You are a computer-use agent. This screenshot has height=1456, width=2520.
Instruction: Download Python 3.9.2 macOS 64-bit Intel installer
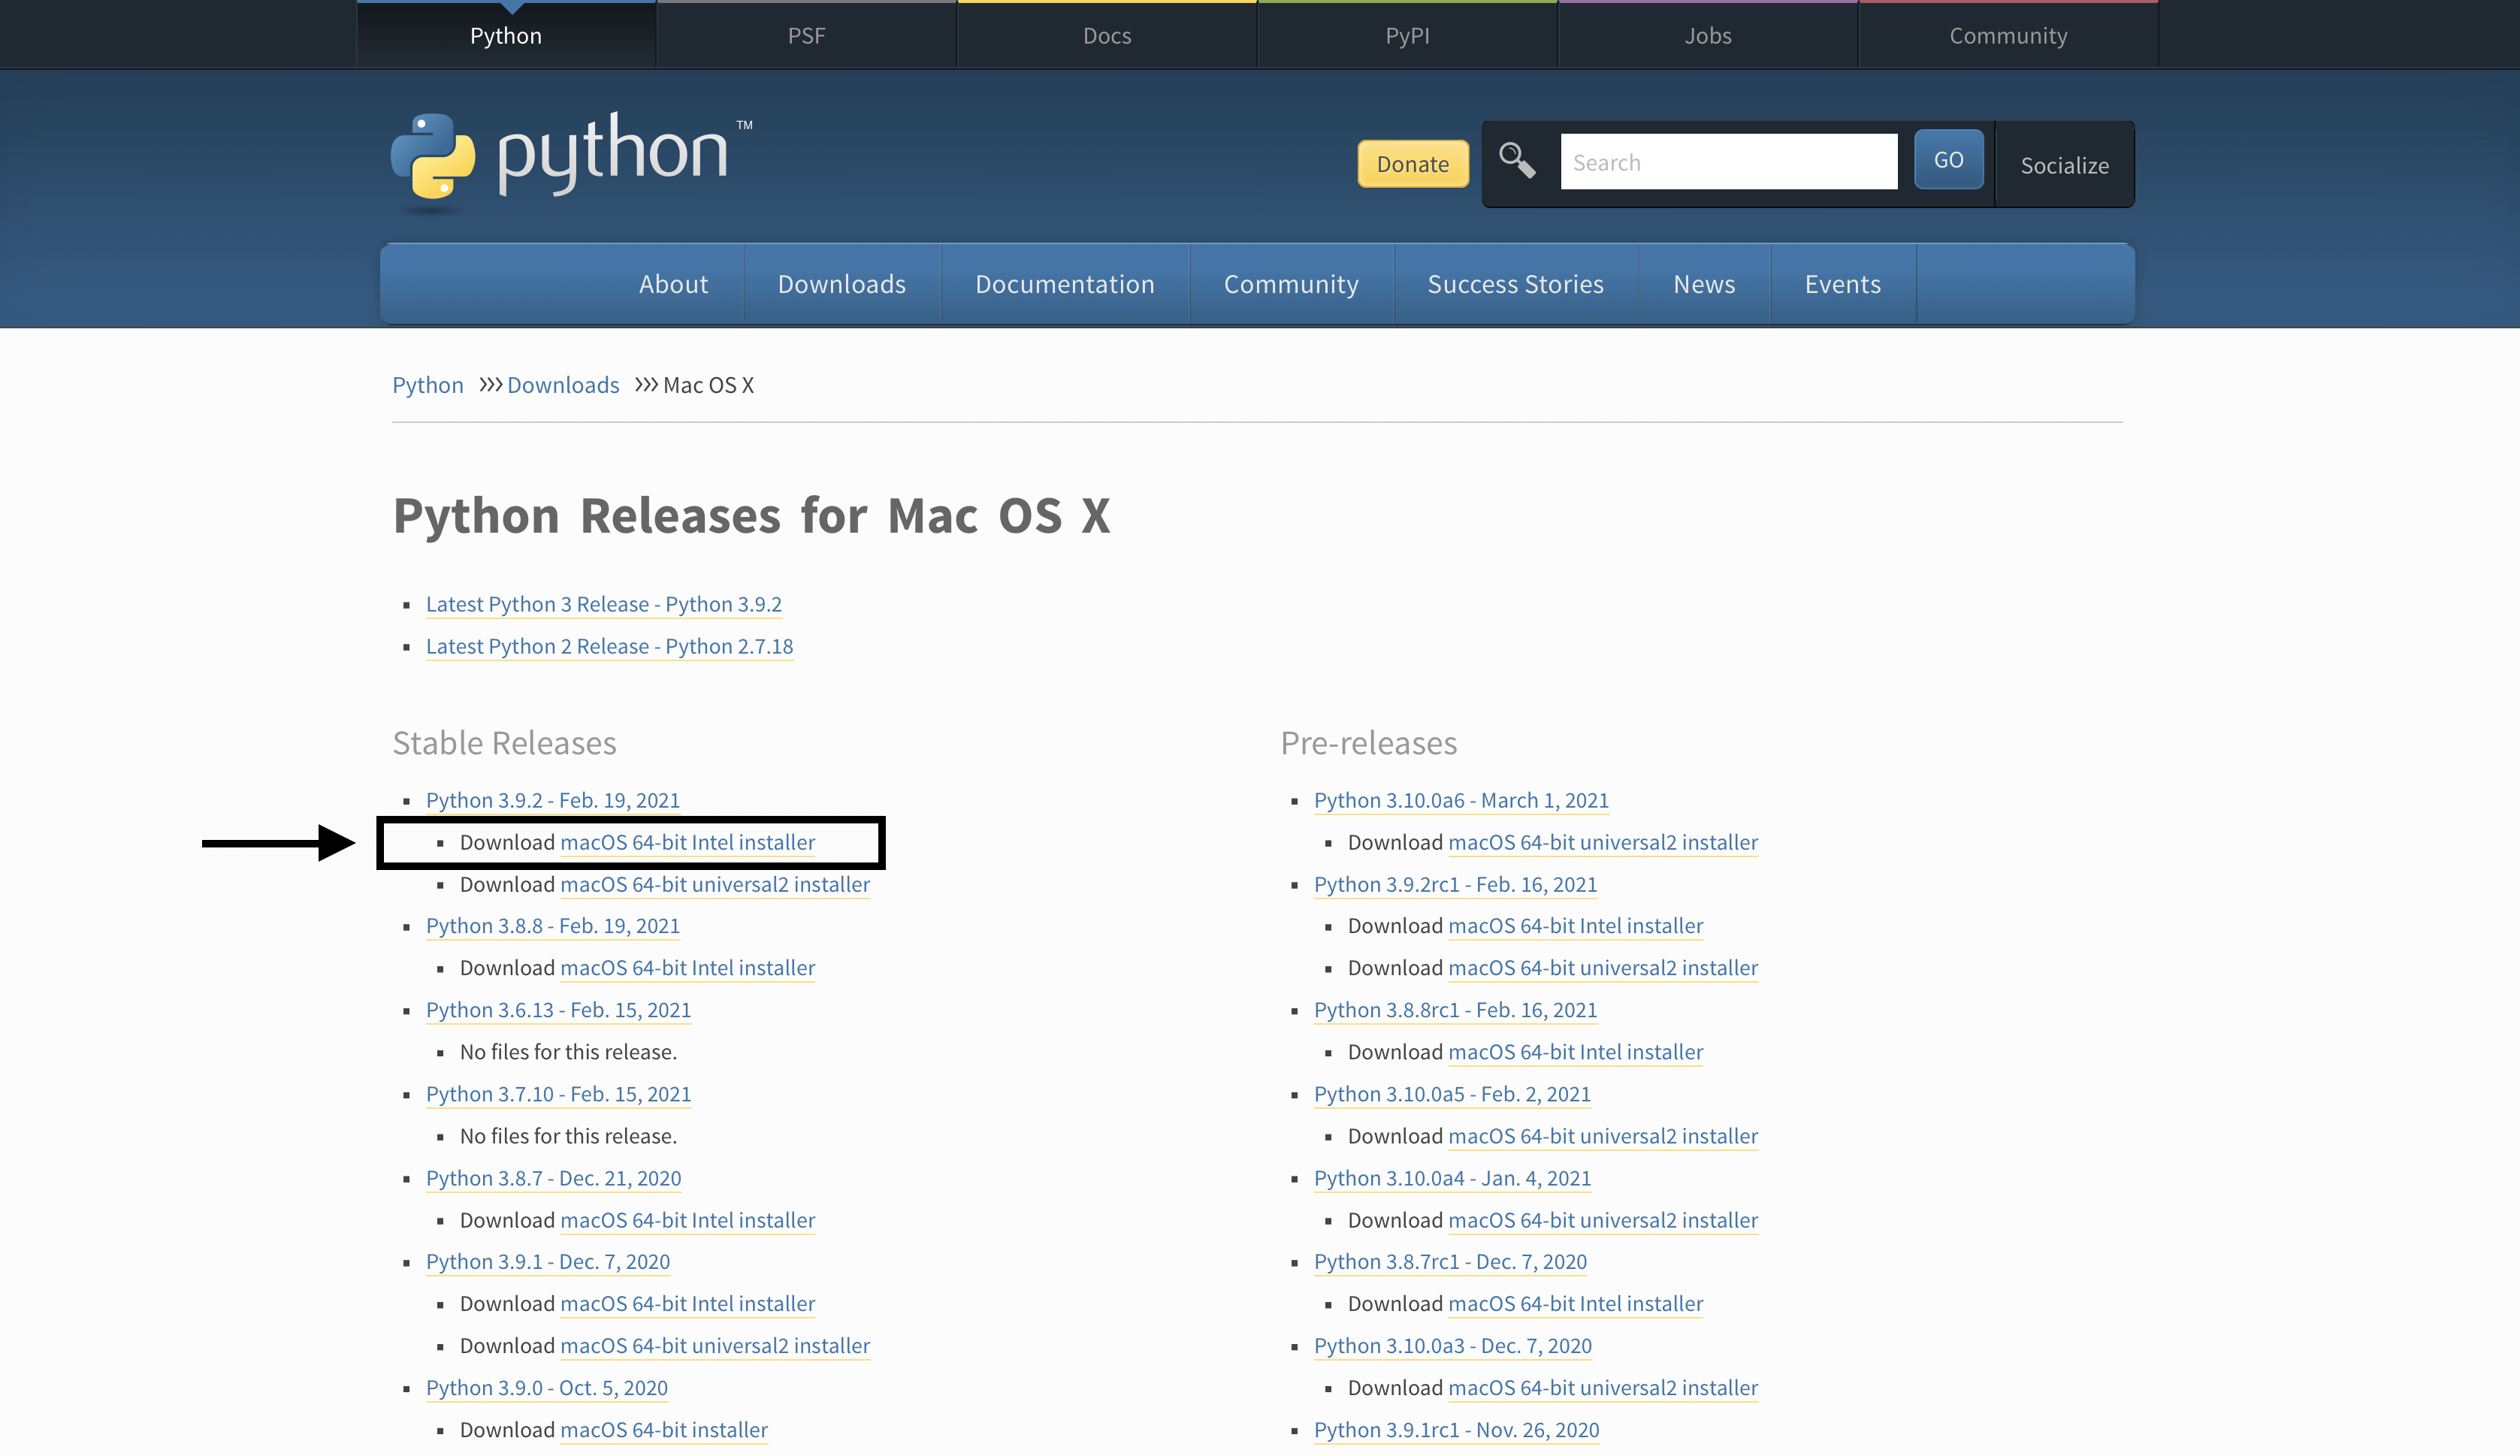[687, 842]
